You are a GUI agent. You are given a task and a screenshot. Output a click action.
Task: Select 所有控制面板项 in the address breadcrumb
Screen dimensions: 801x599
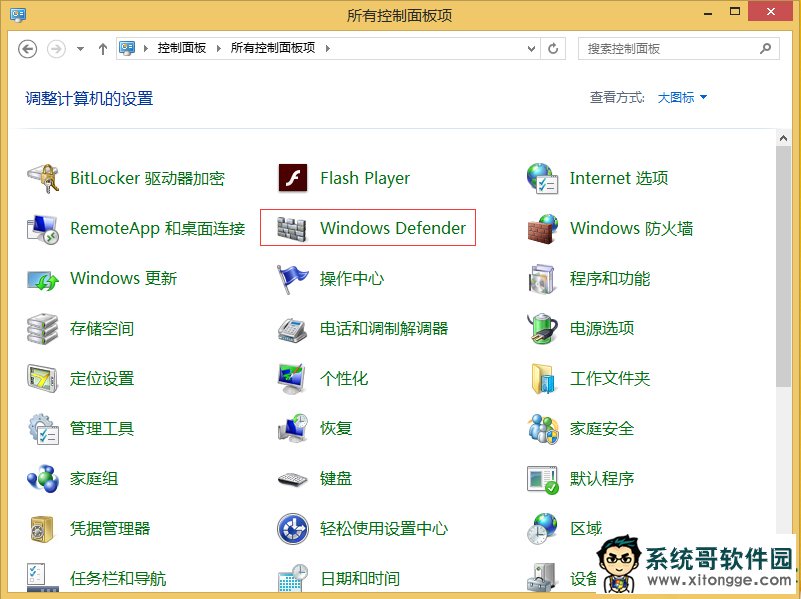[273, 48]
